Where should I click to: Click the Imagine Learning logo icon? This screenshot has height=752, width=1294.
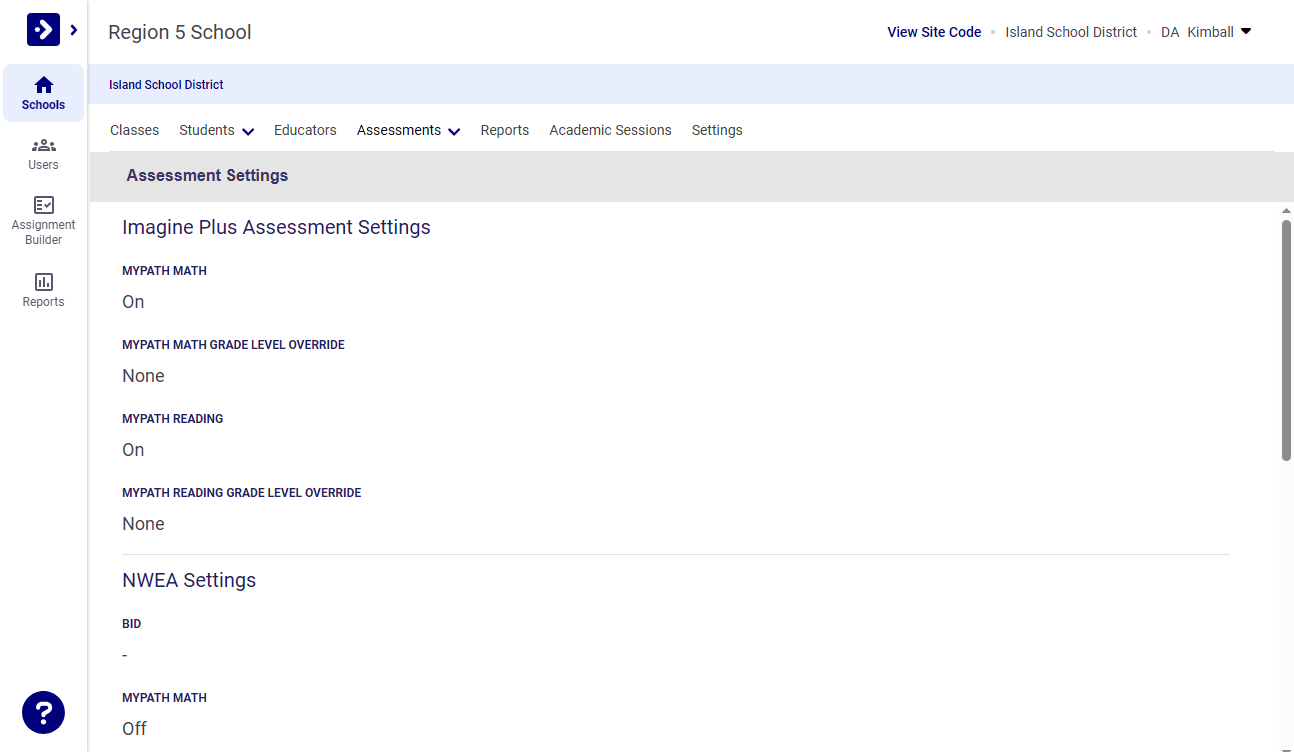click(43, 29)
